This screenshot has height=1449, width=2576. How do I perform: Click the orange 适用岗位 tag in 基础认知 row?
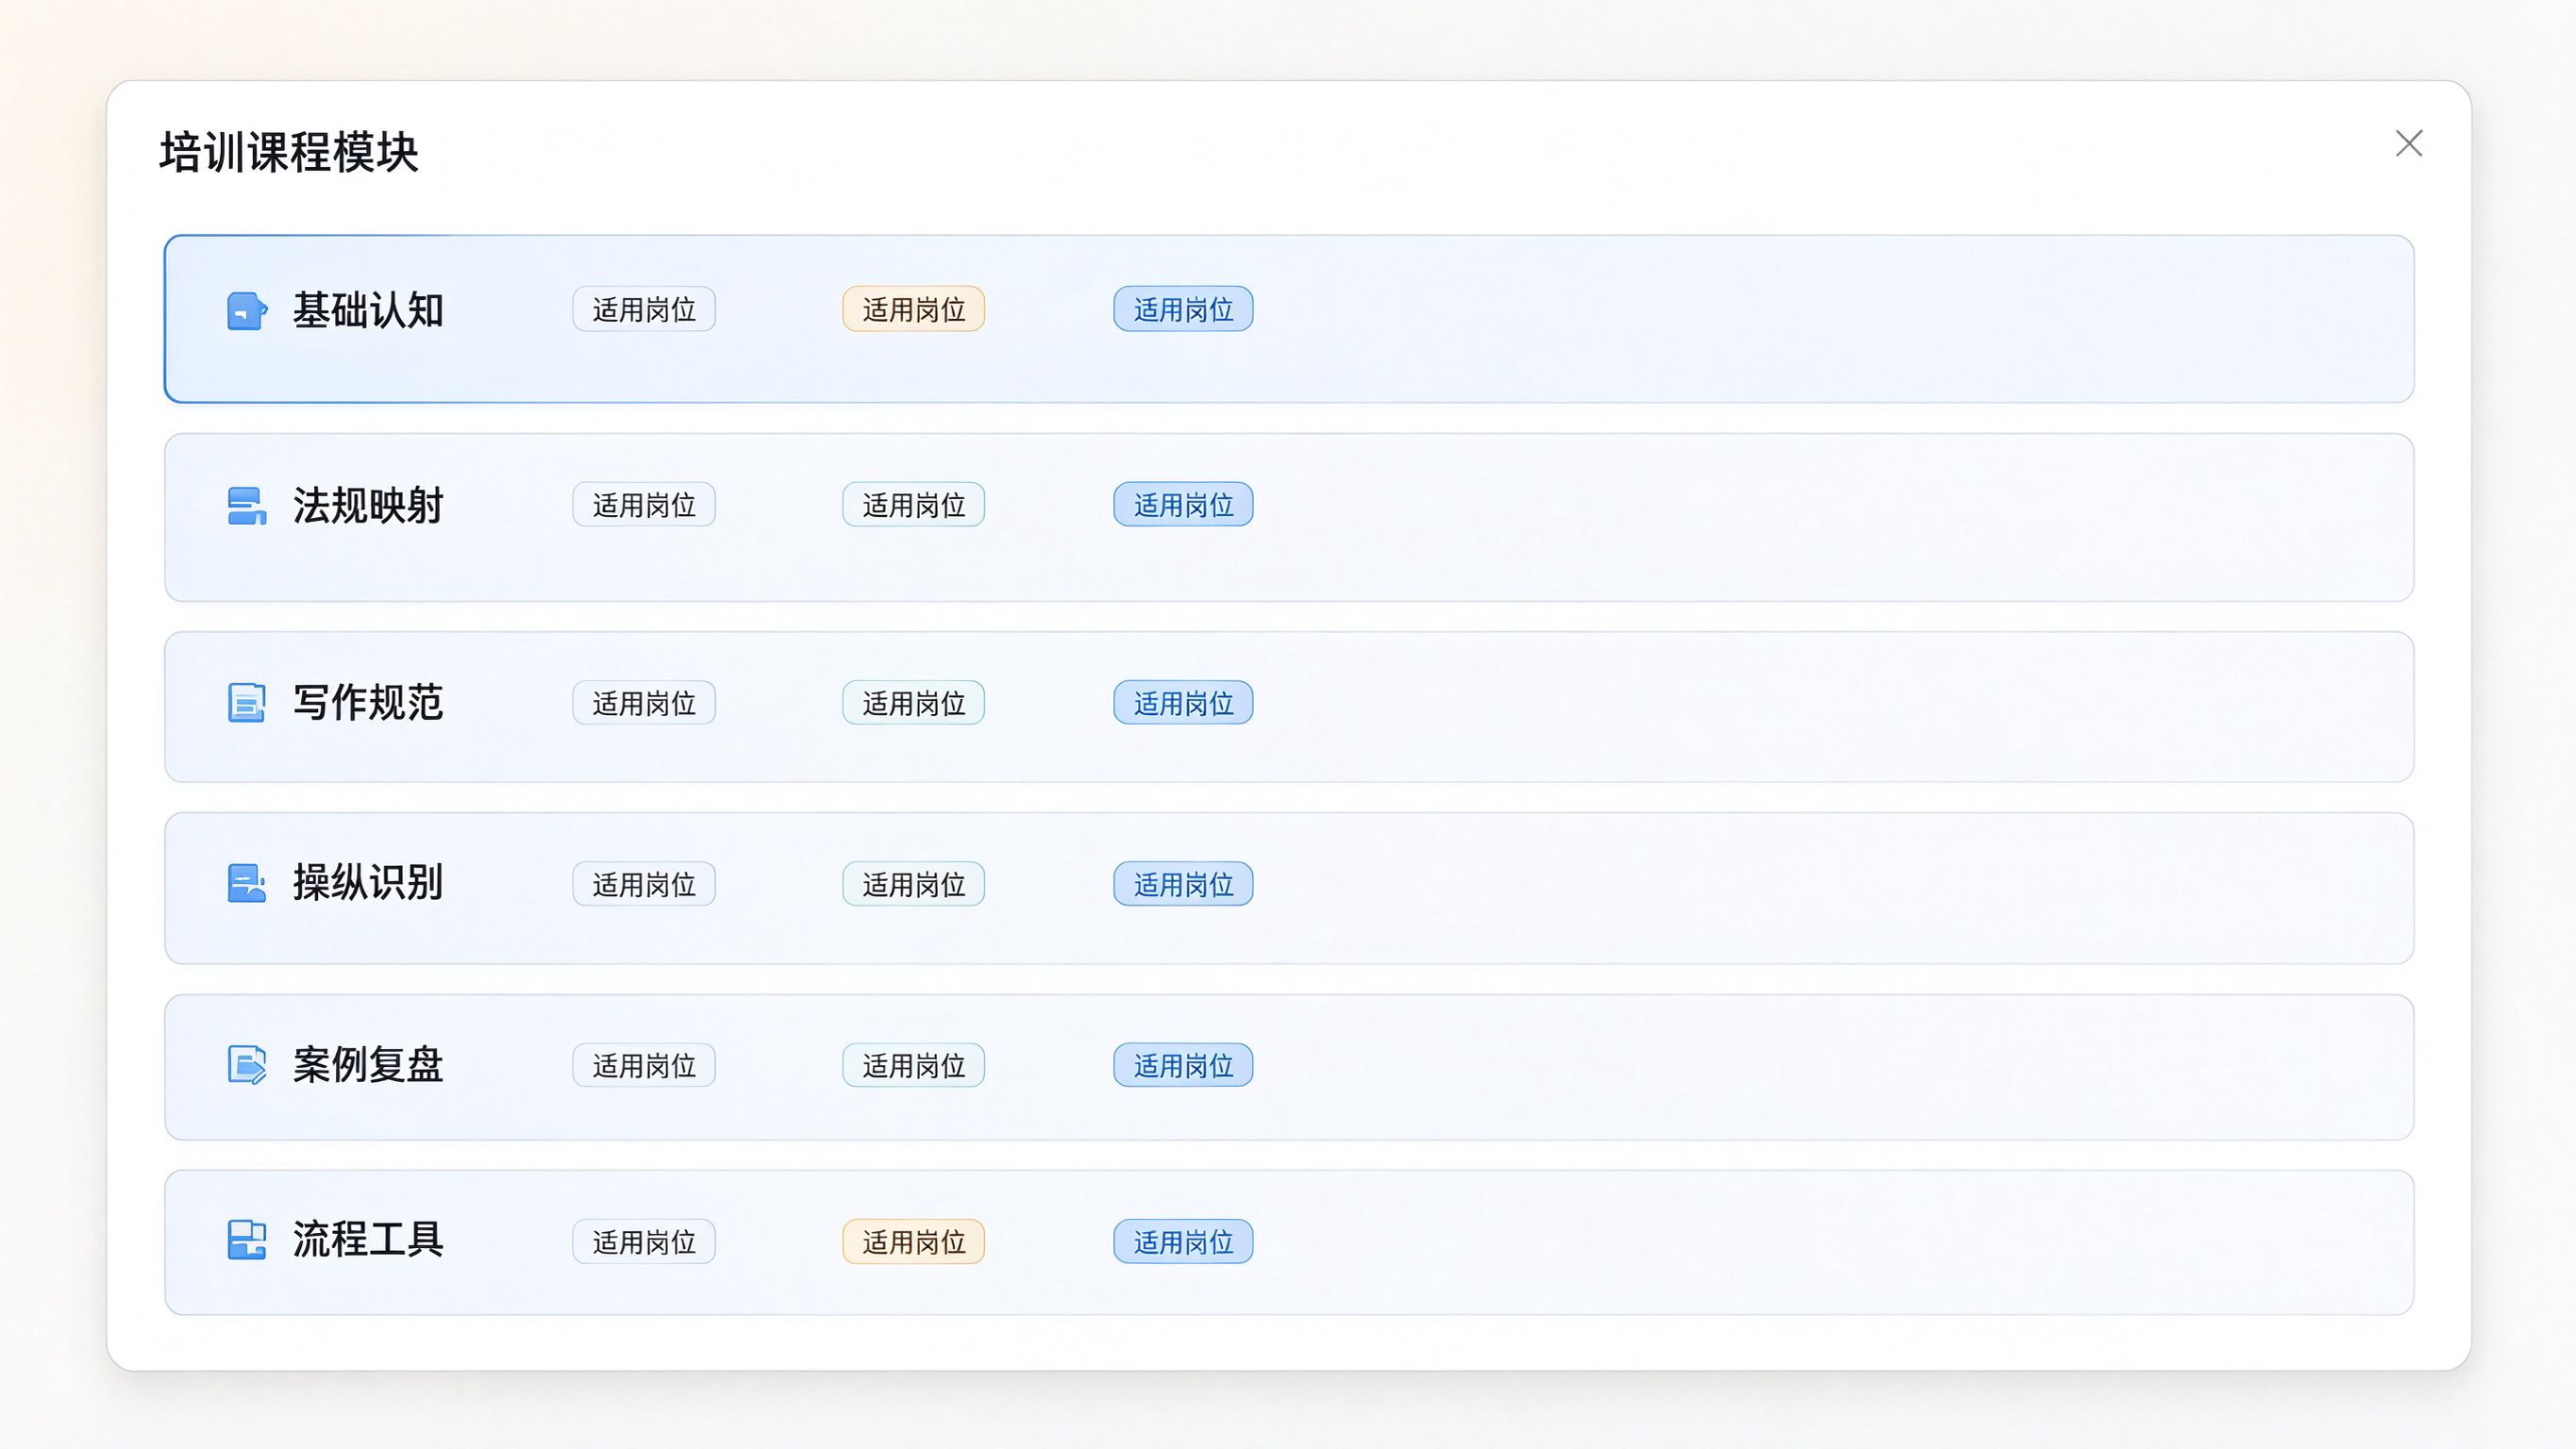coord(914,310)
